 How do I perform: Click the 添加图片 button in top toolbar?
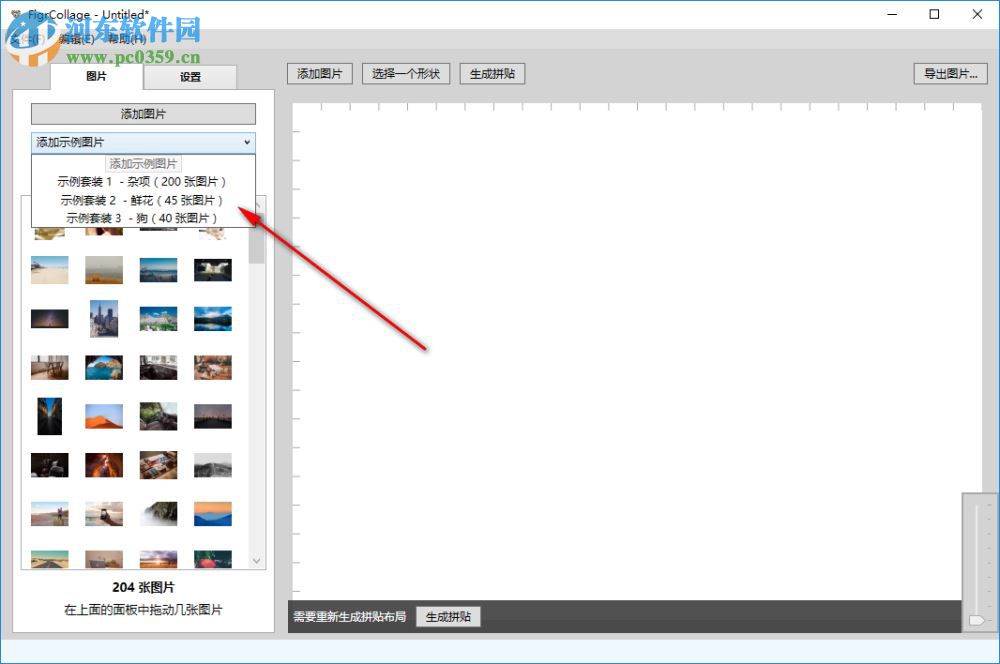(x=319, y=73)
